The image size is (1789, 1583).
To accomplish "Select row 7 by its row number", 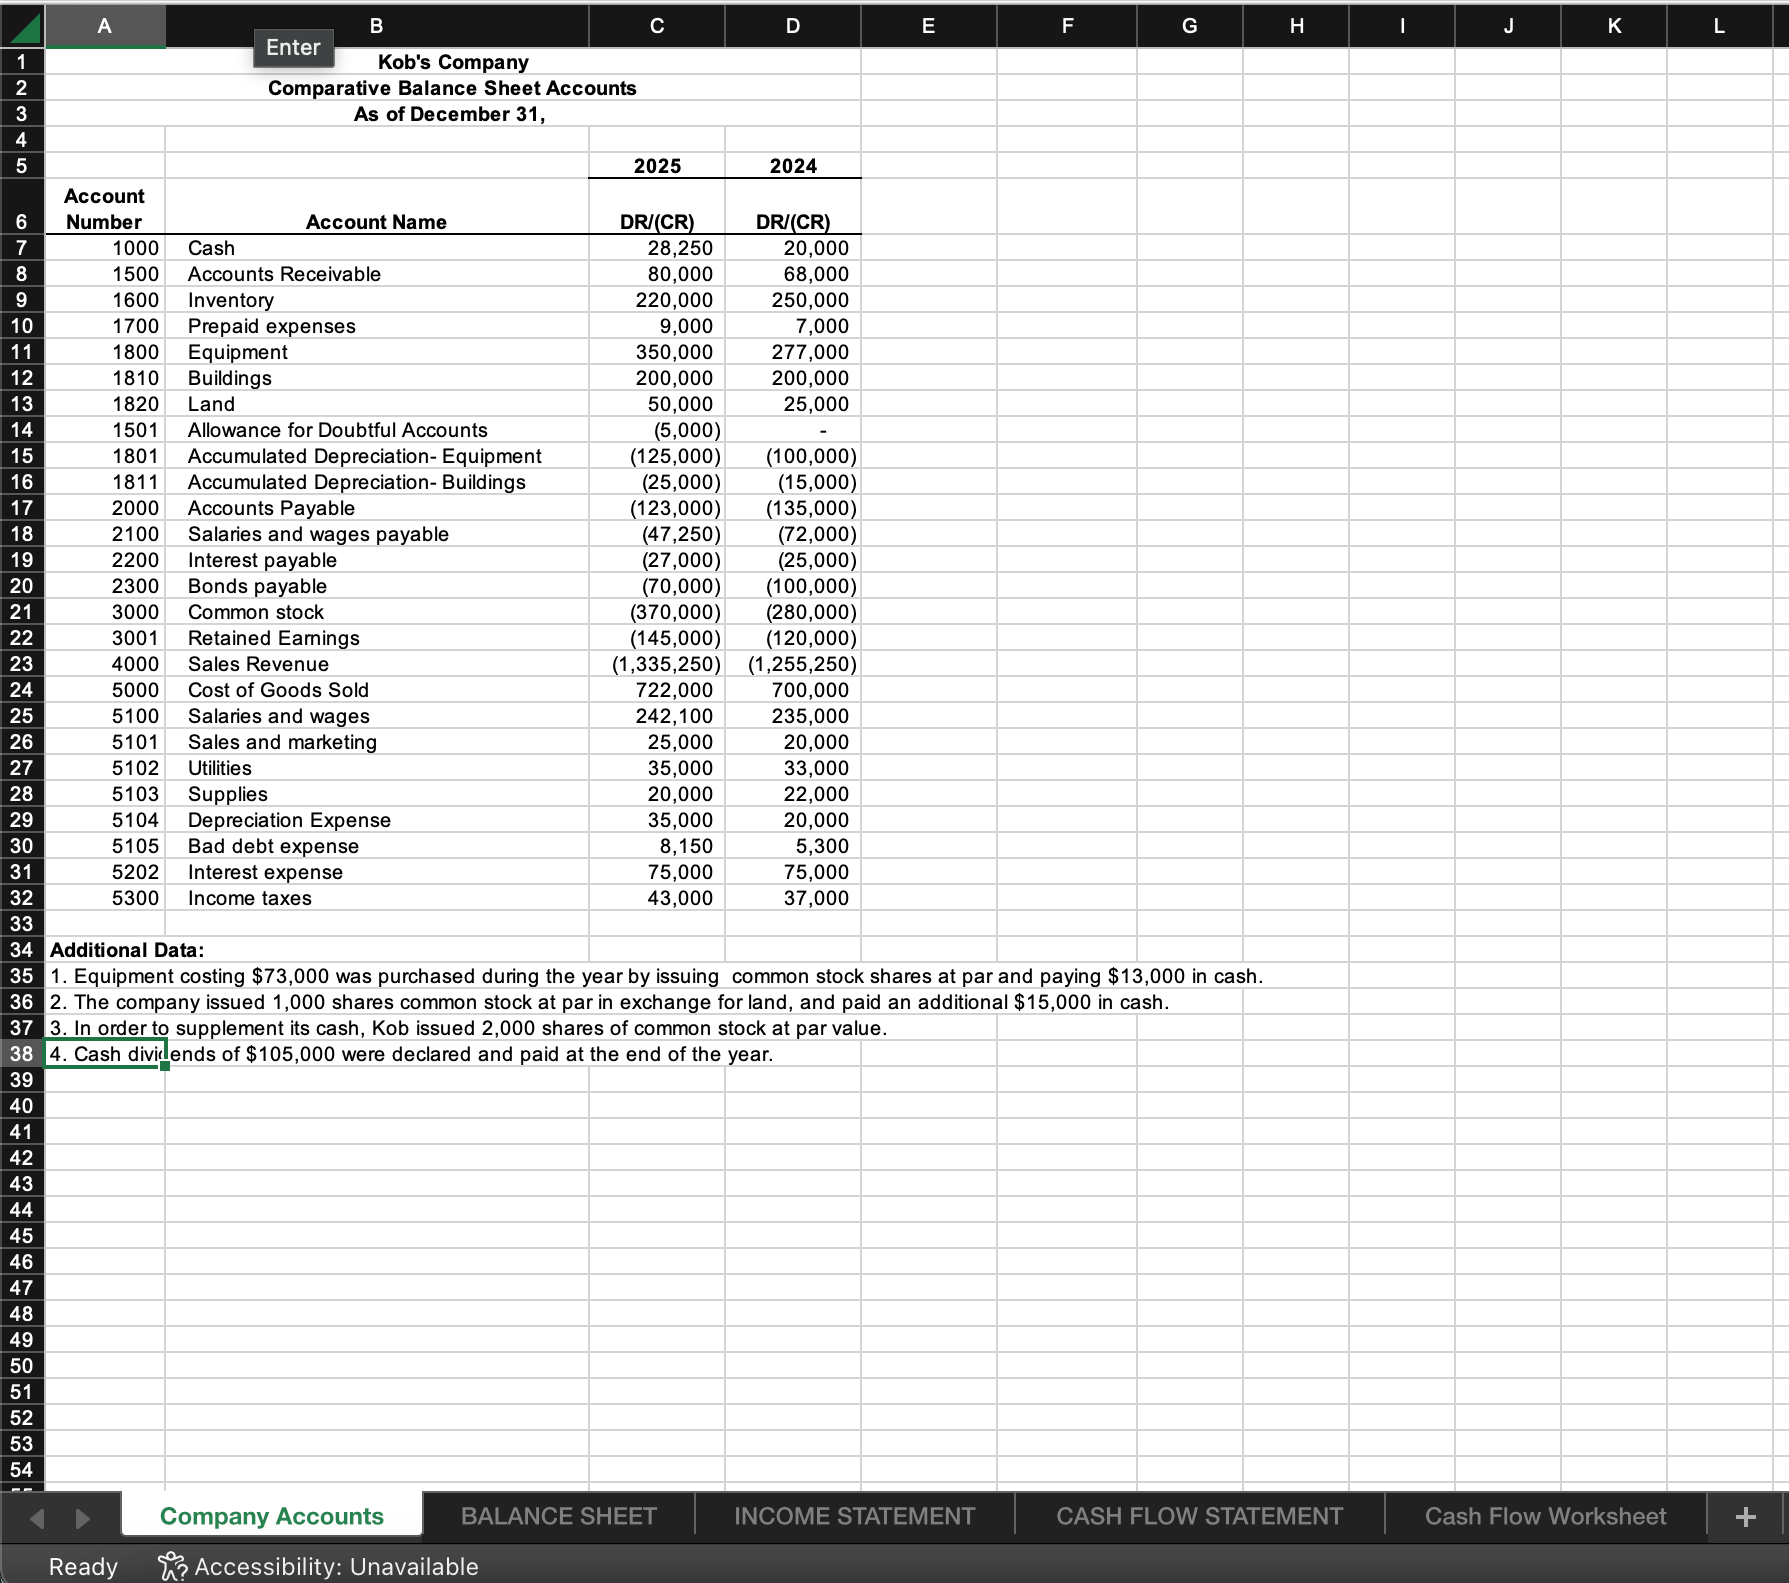I will 20,248.
